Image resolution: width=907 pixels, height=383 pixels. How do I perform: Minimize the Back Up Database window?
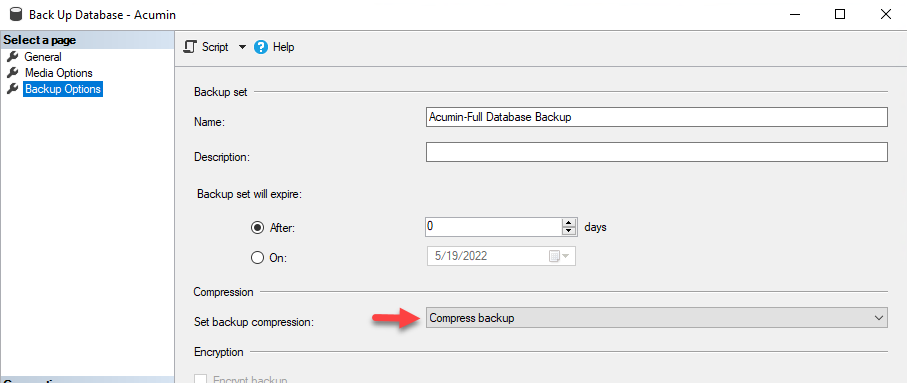coord(795,14)
